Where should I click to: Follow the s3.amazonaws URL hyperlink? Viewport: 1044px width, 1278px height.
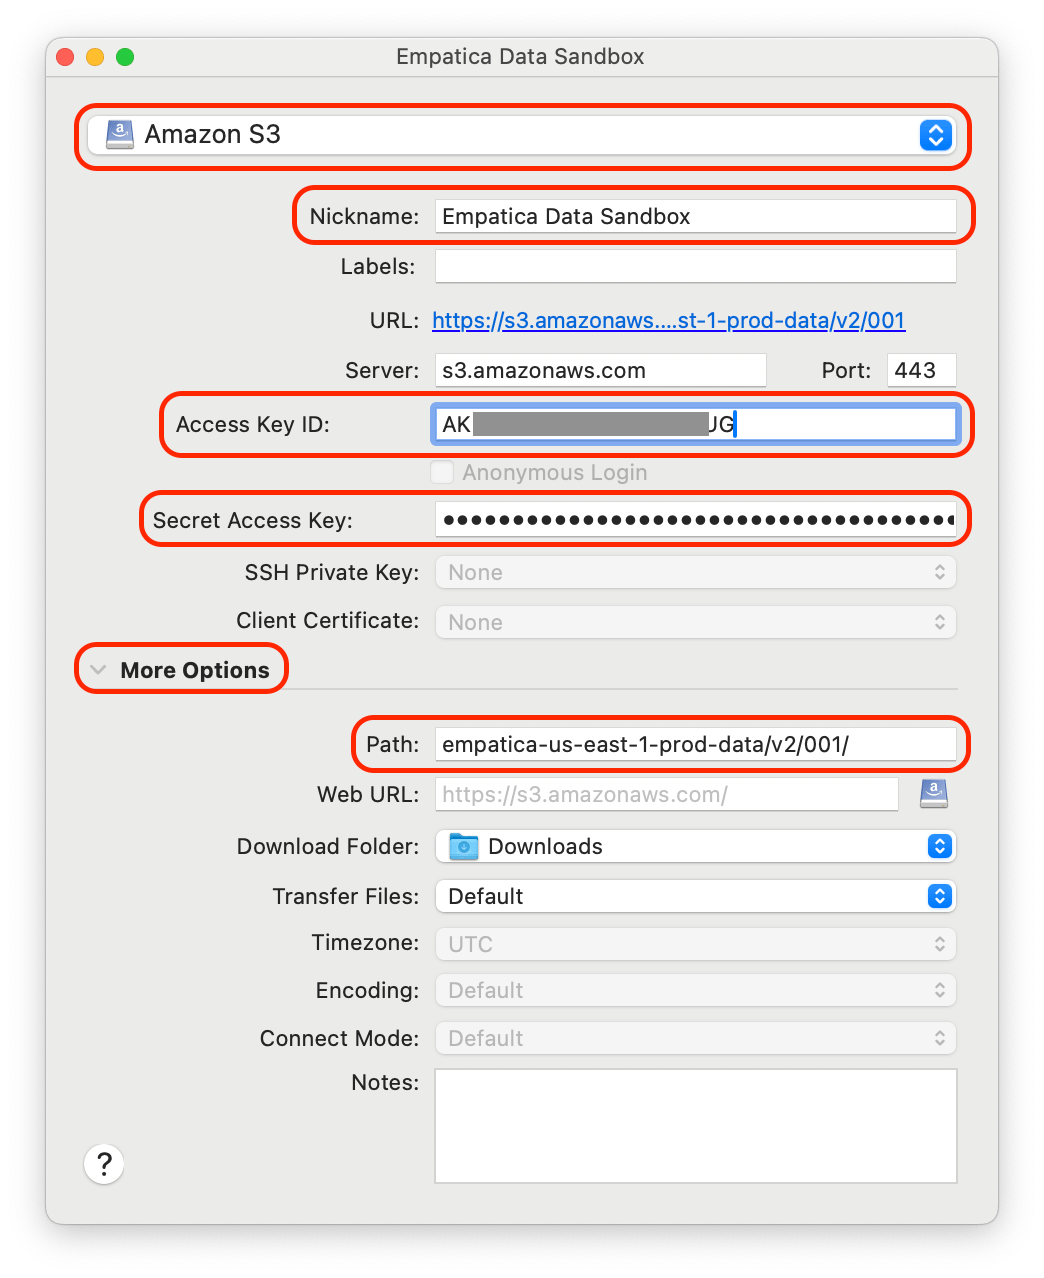tap(668, 320)
